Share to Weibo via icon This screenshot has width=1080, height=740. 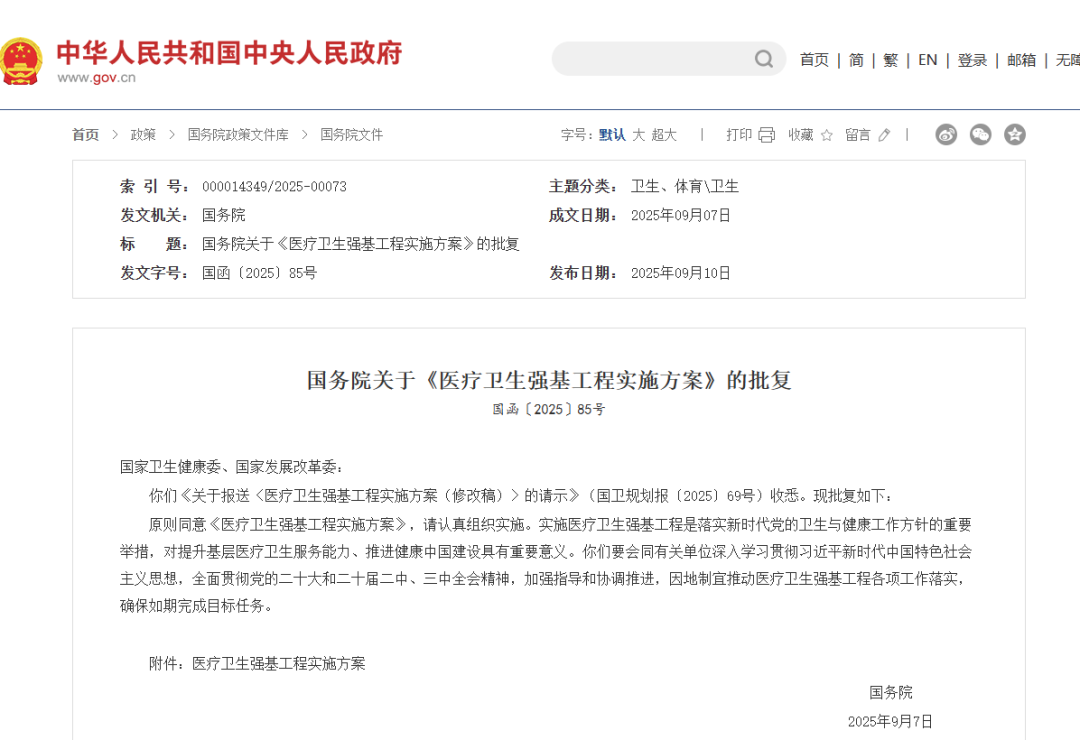[x=946, y=135]
